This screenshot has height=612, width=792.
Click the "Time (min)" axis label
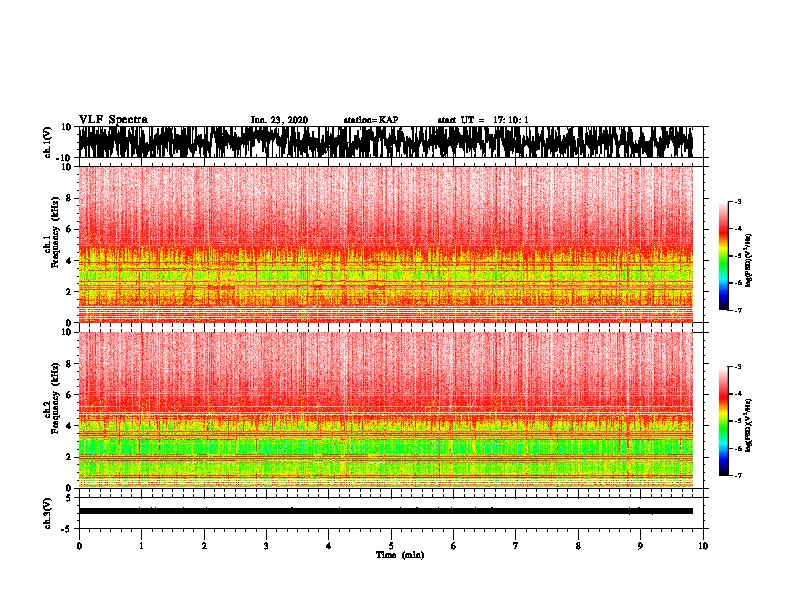(x=400, y=555)
